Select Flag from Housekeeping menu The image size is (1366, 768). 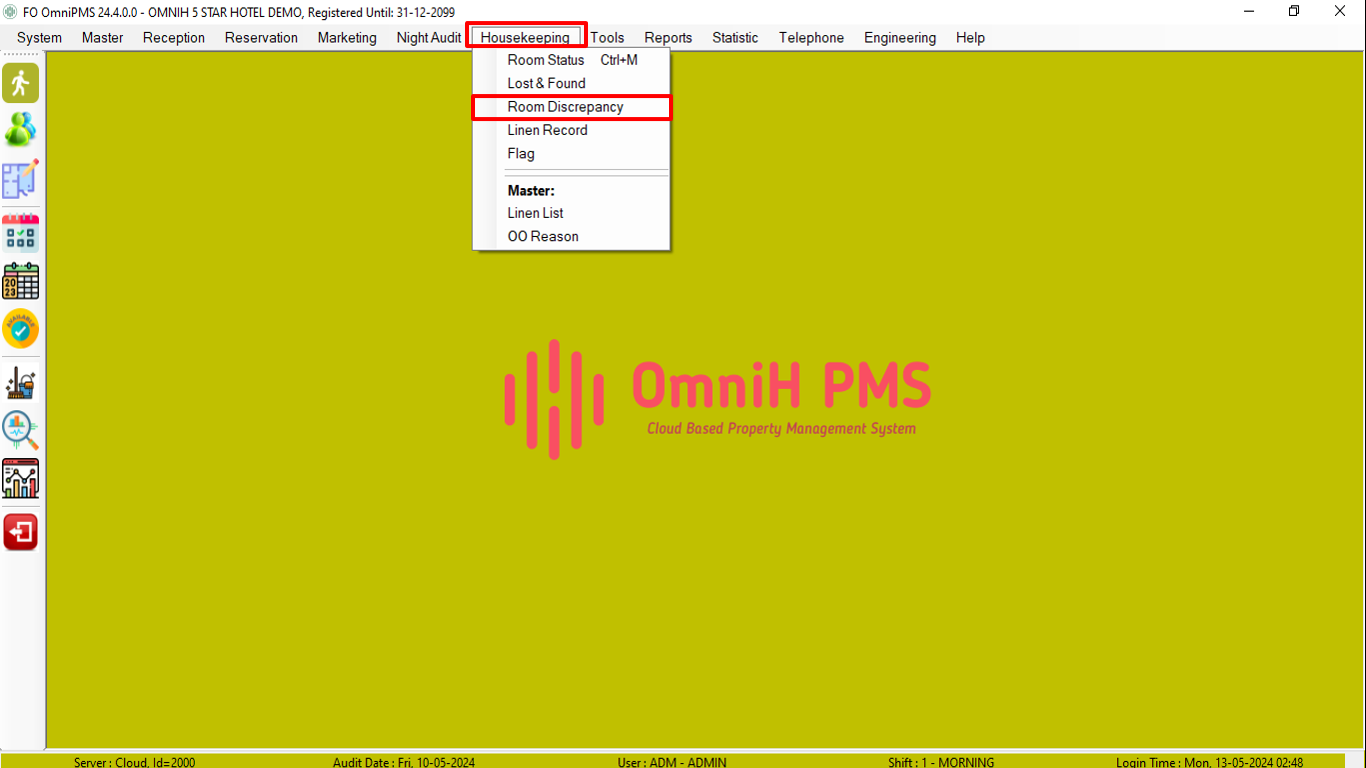571,154
